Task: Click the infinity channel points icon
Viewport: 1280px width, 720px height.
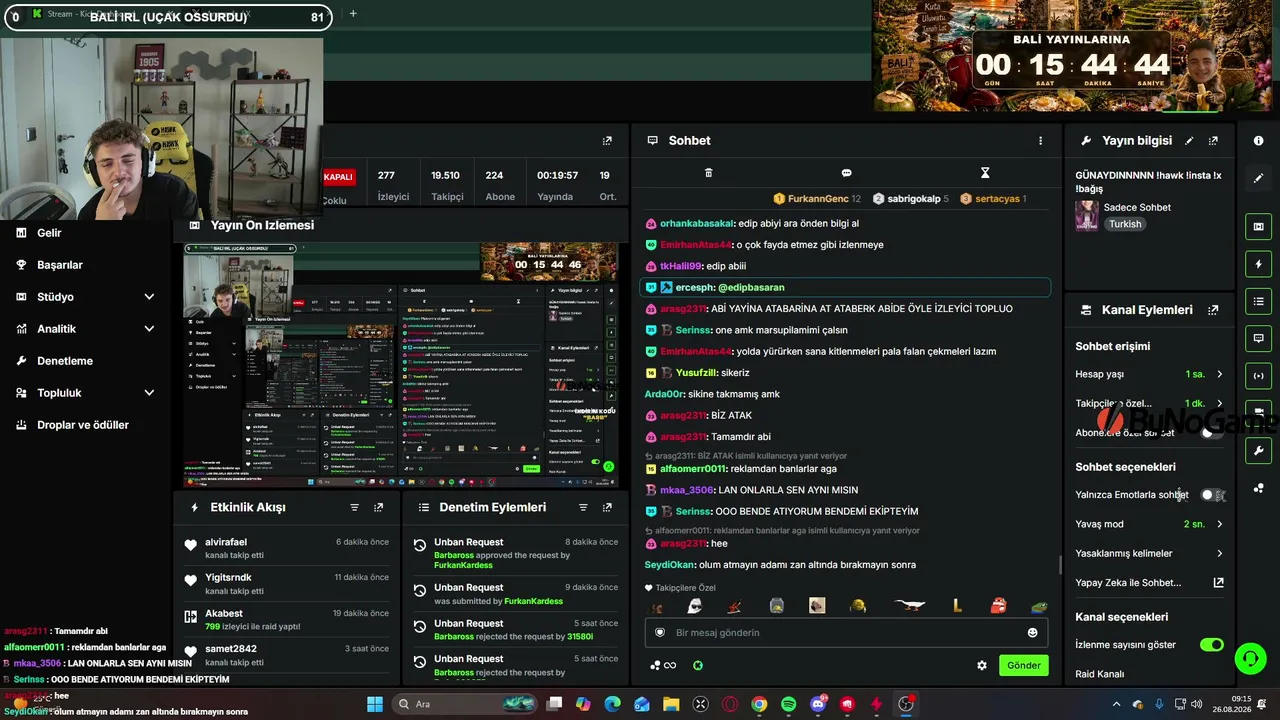Action: 663,665
